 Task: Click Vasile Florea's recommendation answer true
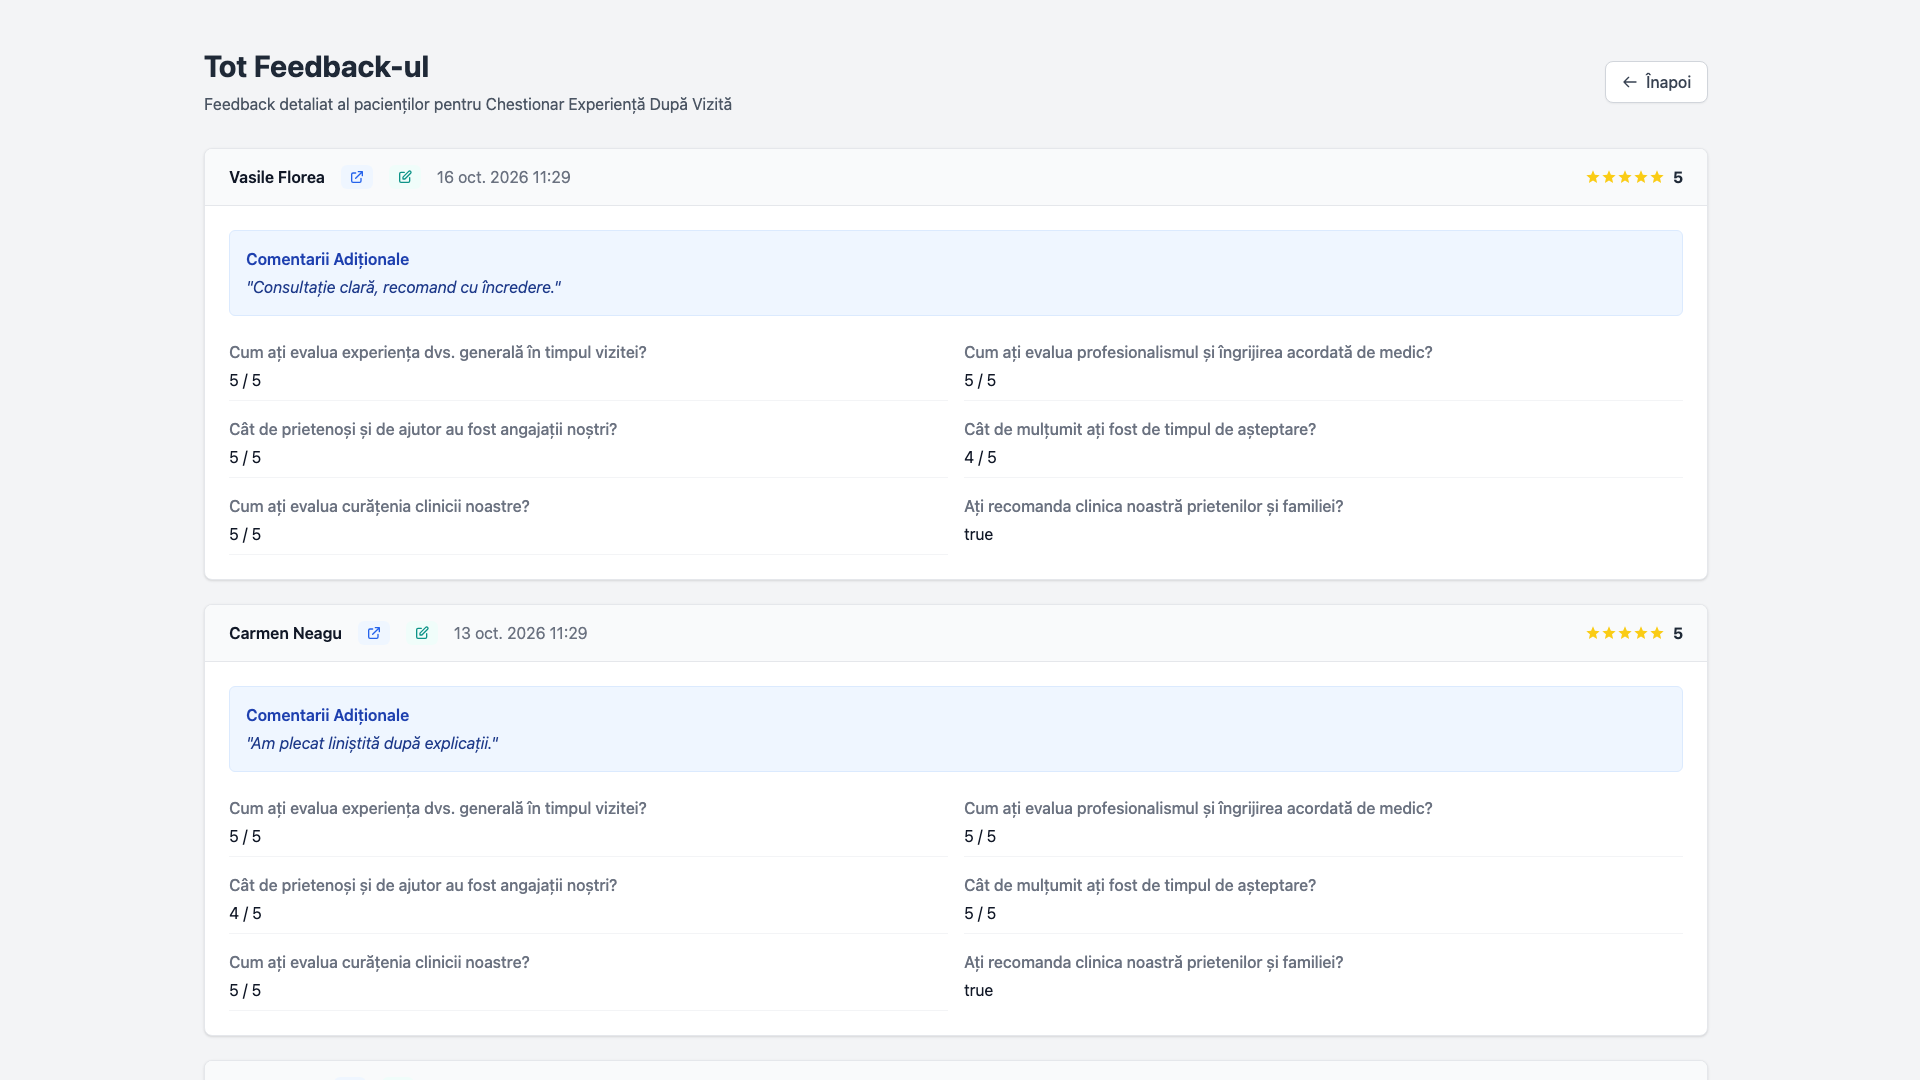pyautogui.click(x=978, y=534)
